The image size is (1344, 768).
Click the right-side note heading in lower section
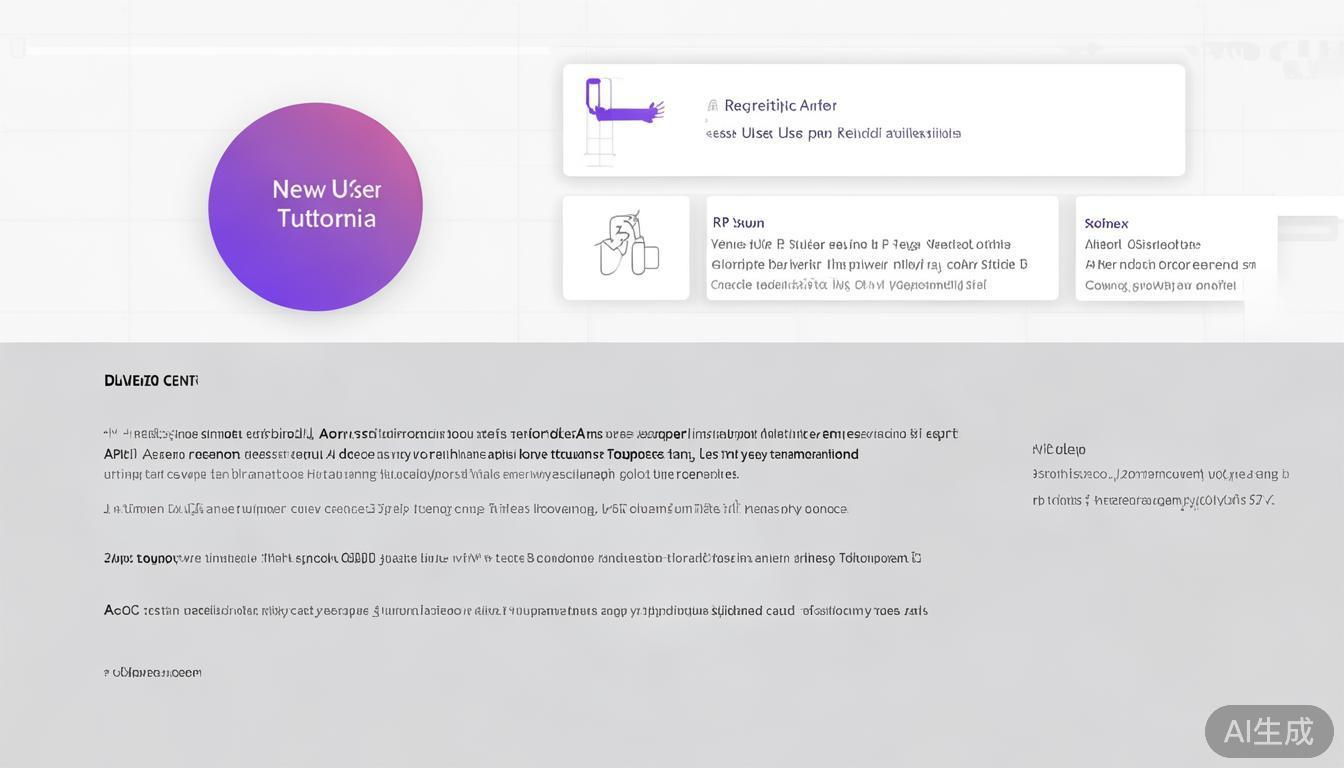1059,450
